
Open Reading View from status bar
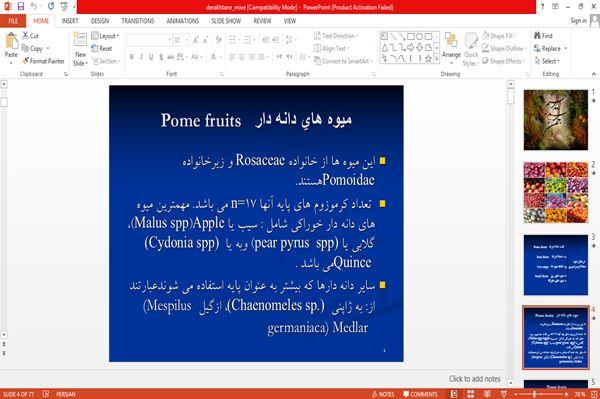coord(487,394)
